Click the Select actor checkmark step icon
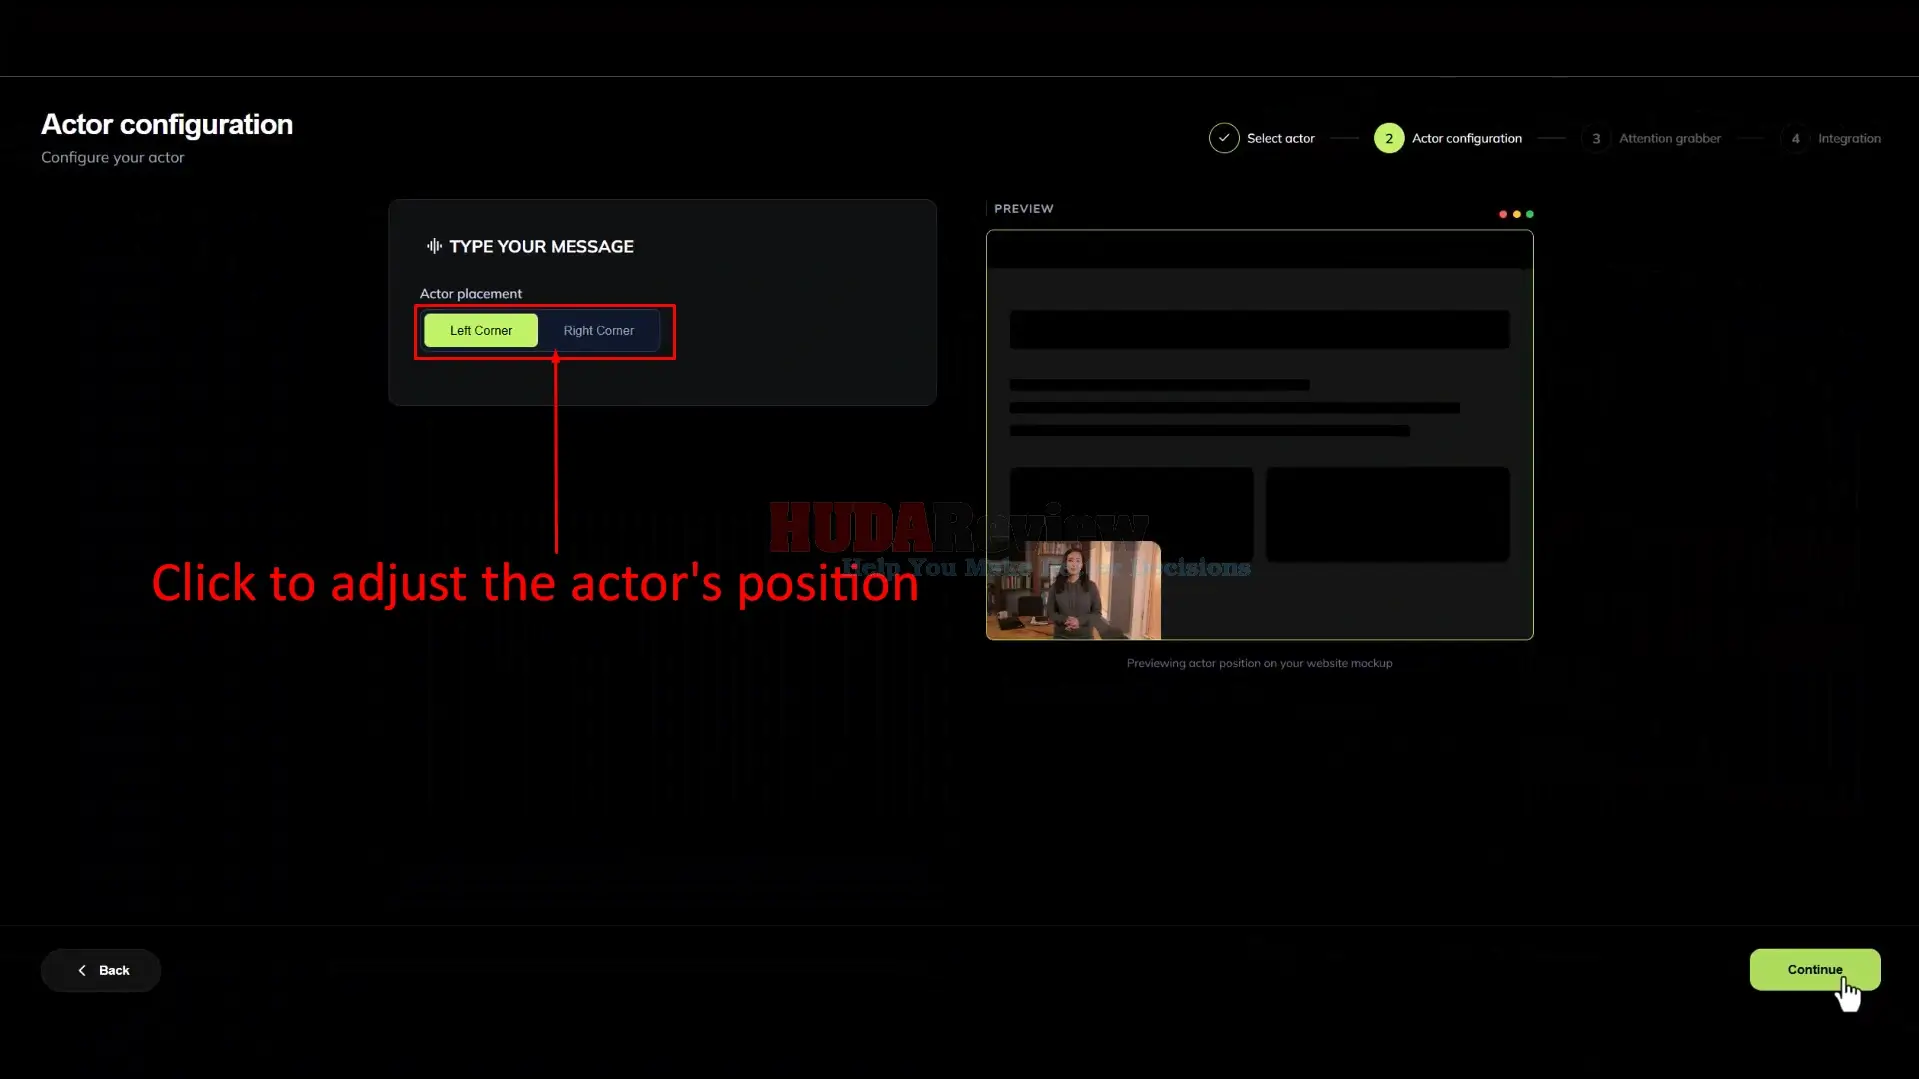Image resolution: width=1919 pixels, height=1079 pixels. [1223, 138]
